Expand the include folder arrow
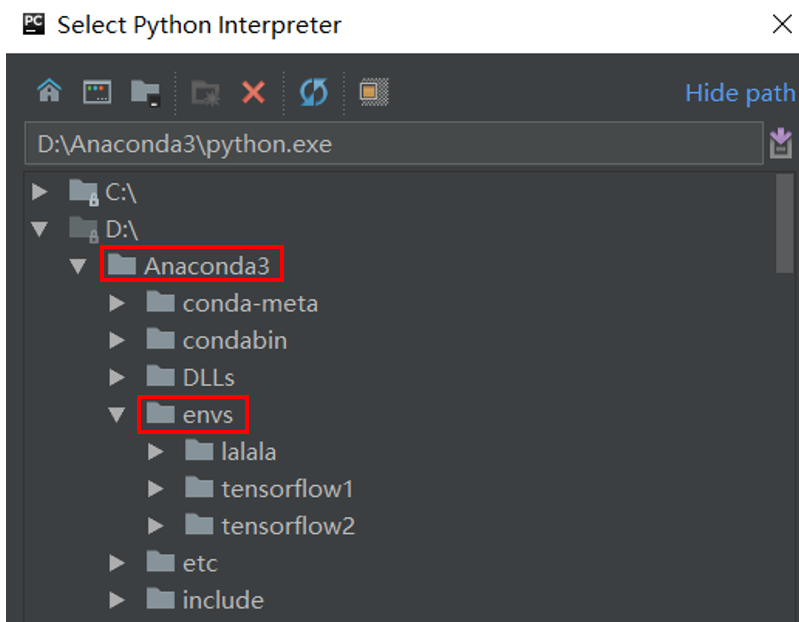The width and height of the screenshot is (799, 622). [117, 600]
